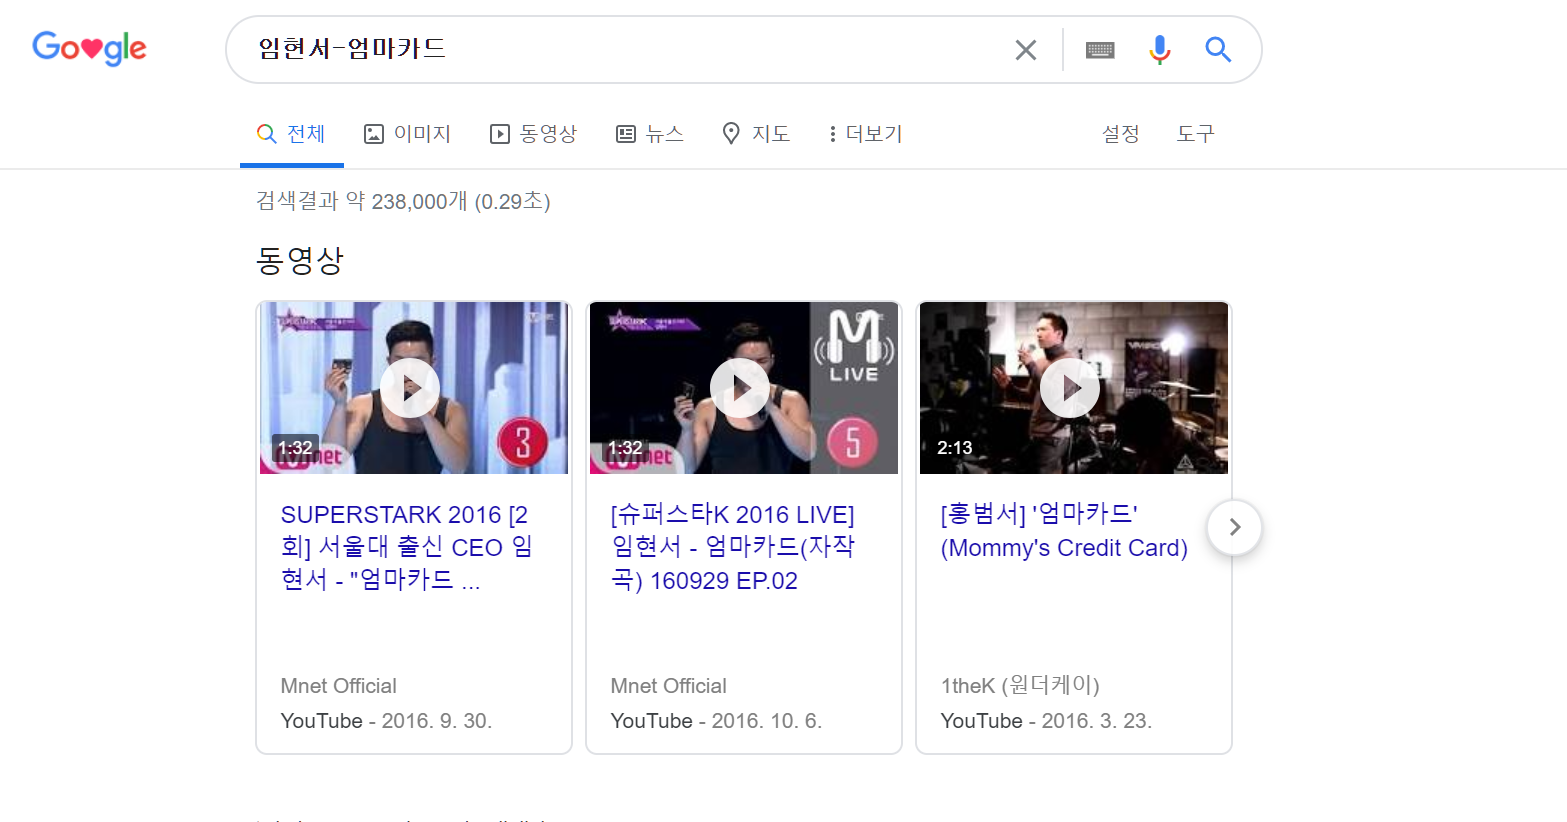Submit search with magnifying glass icon
Image resolution: width=1567 pixels, height=822 pixels.
pyautogui.click(x=1217, y=49)
